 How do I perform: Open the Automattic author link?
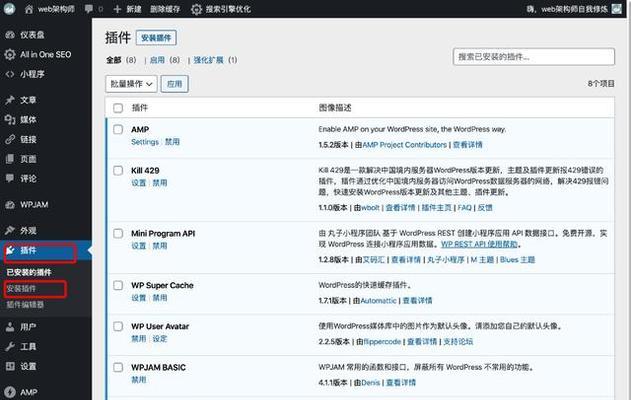coord(378,301)
